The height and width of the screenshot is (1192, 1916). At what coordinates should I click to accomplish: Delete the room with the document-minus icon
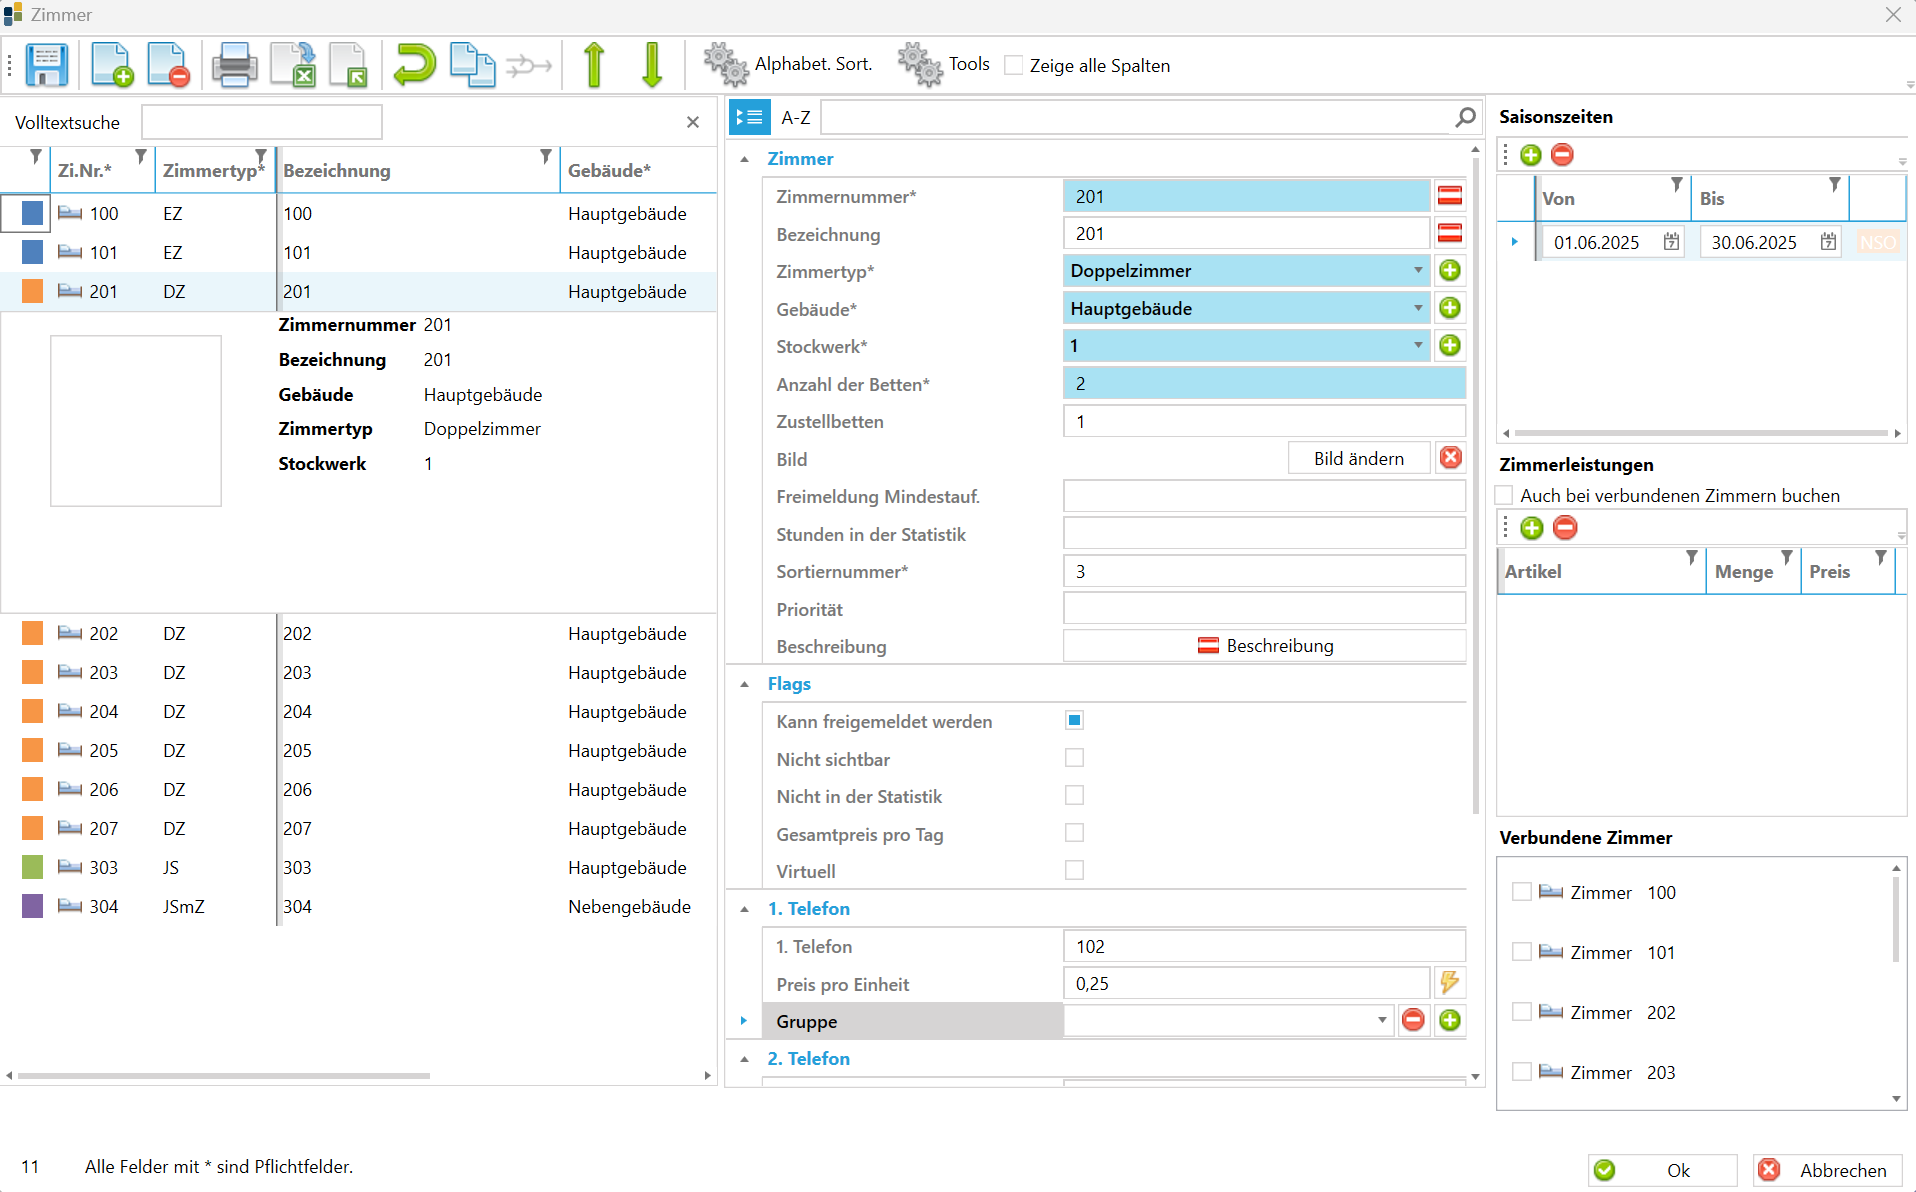[x=168, y=65]
